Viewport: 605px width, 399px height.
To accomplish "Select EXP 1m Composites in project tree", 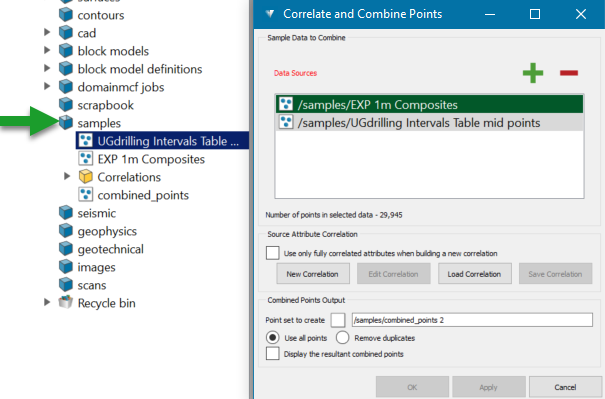I will tap(151, 159).
